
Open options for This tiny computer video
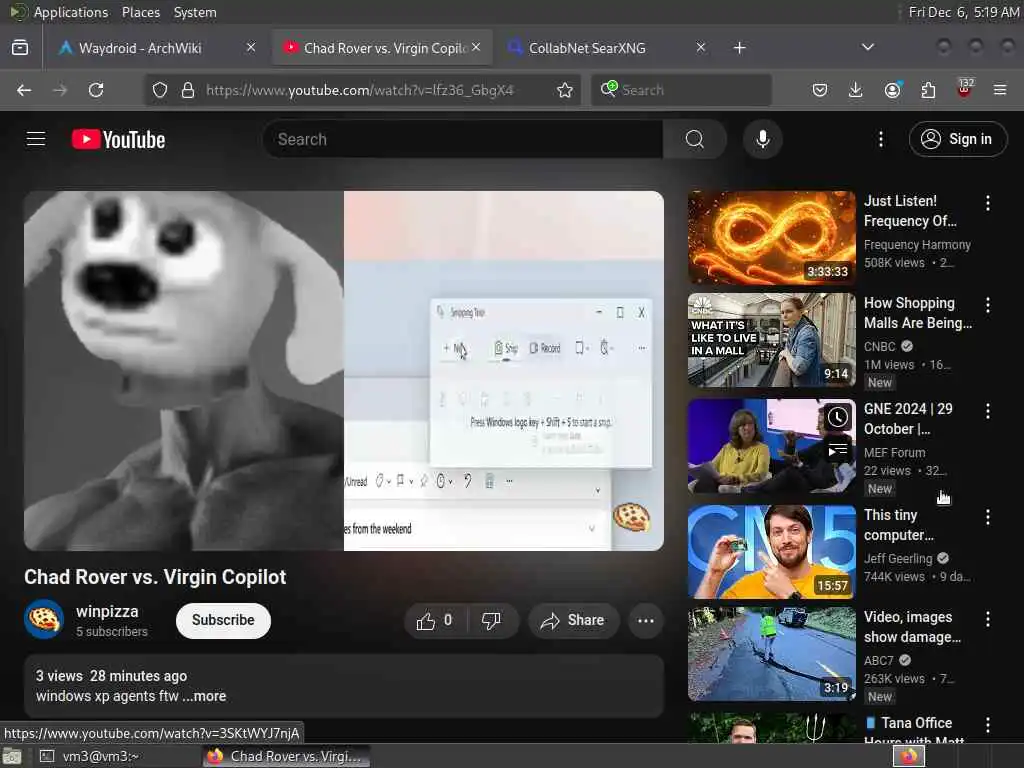pos(987,517)
